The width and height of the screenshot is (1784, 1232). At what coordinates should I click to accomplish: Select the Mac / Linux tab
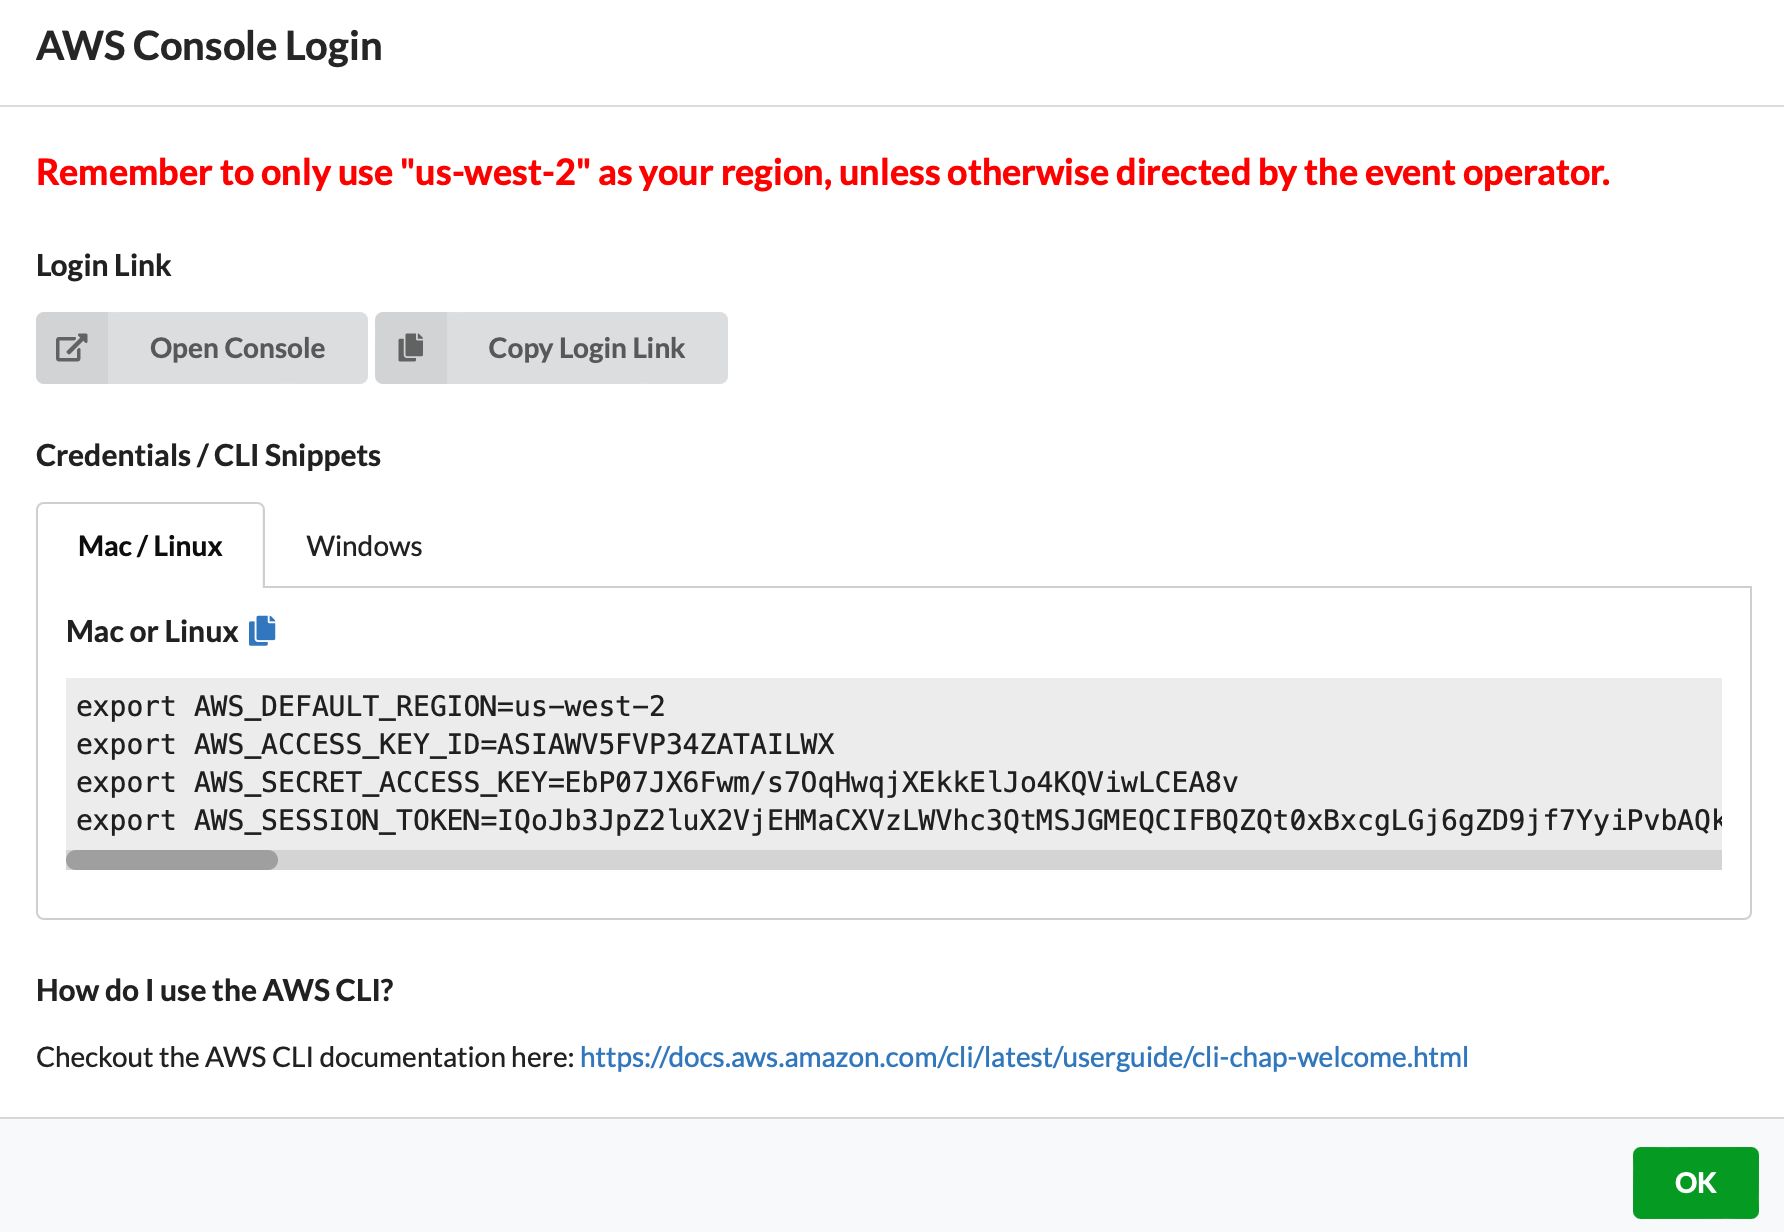151,546
